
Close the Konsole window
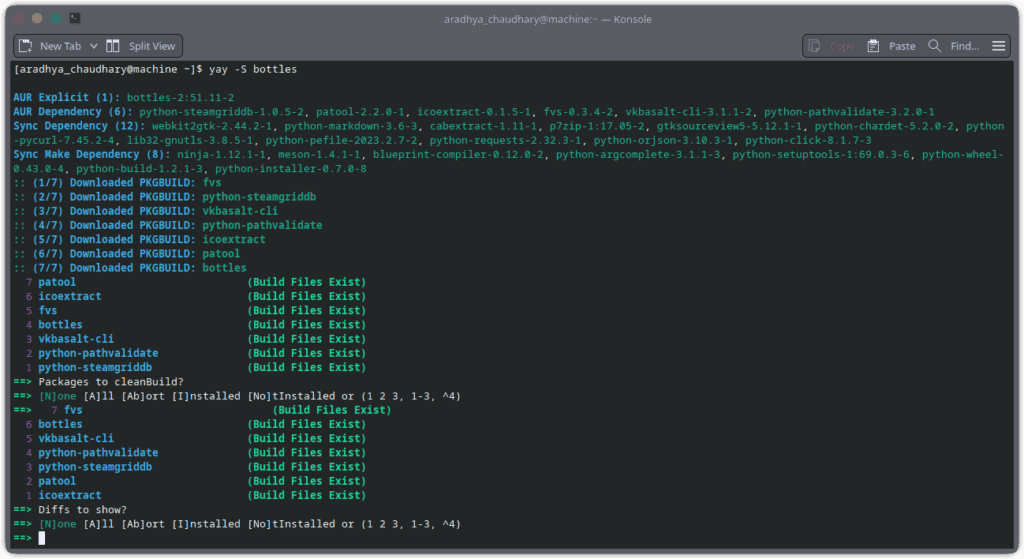(18, 18)
